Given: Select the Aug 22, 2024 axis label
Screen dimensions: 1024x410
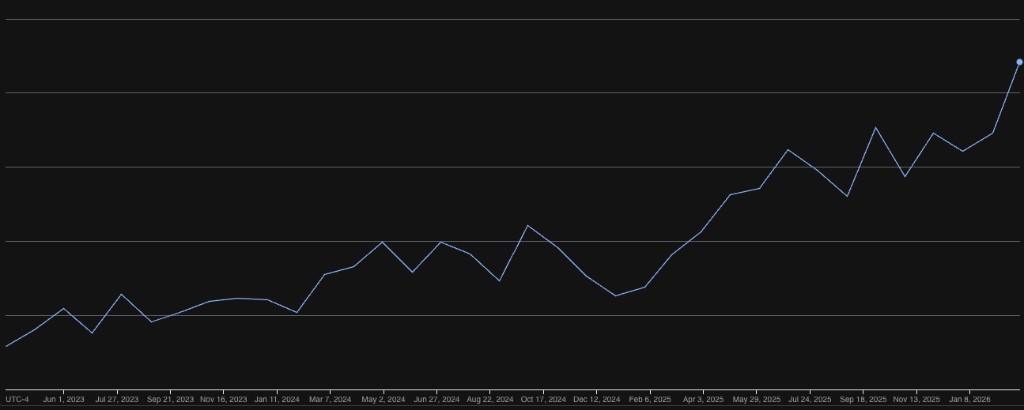Looking at the screenshot, I should point(490,399).
